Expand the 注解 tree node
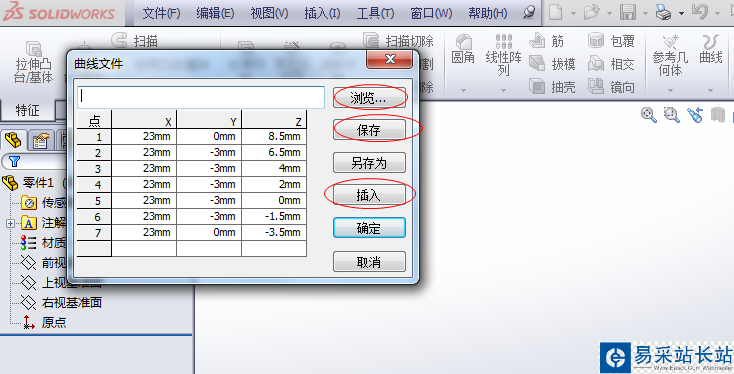 [10, 224]
